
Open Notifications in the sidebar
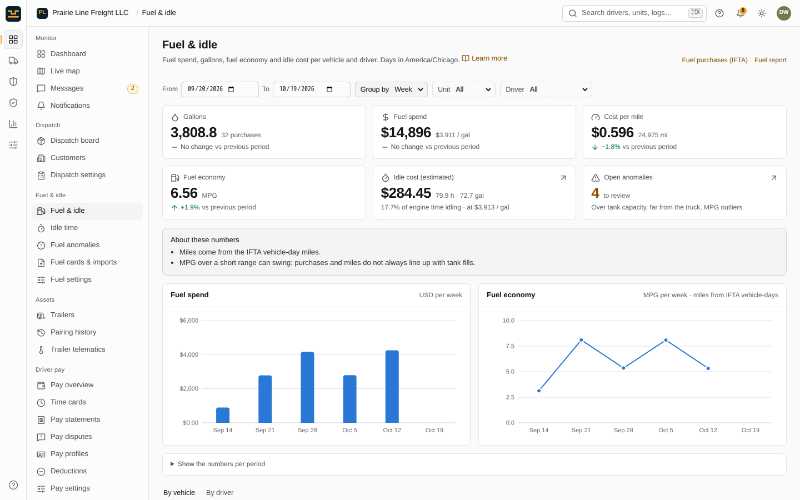[x=88, y=106]
